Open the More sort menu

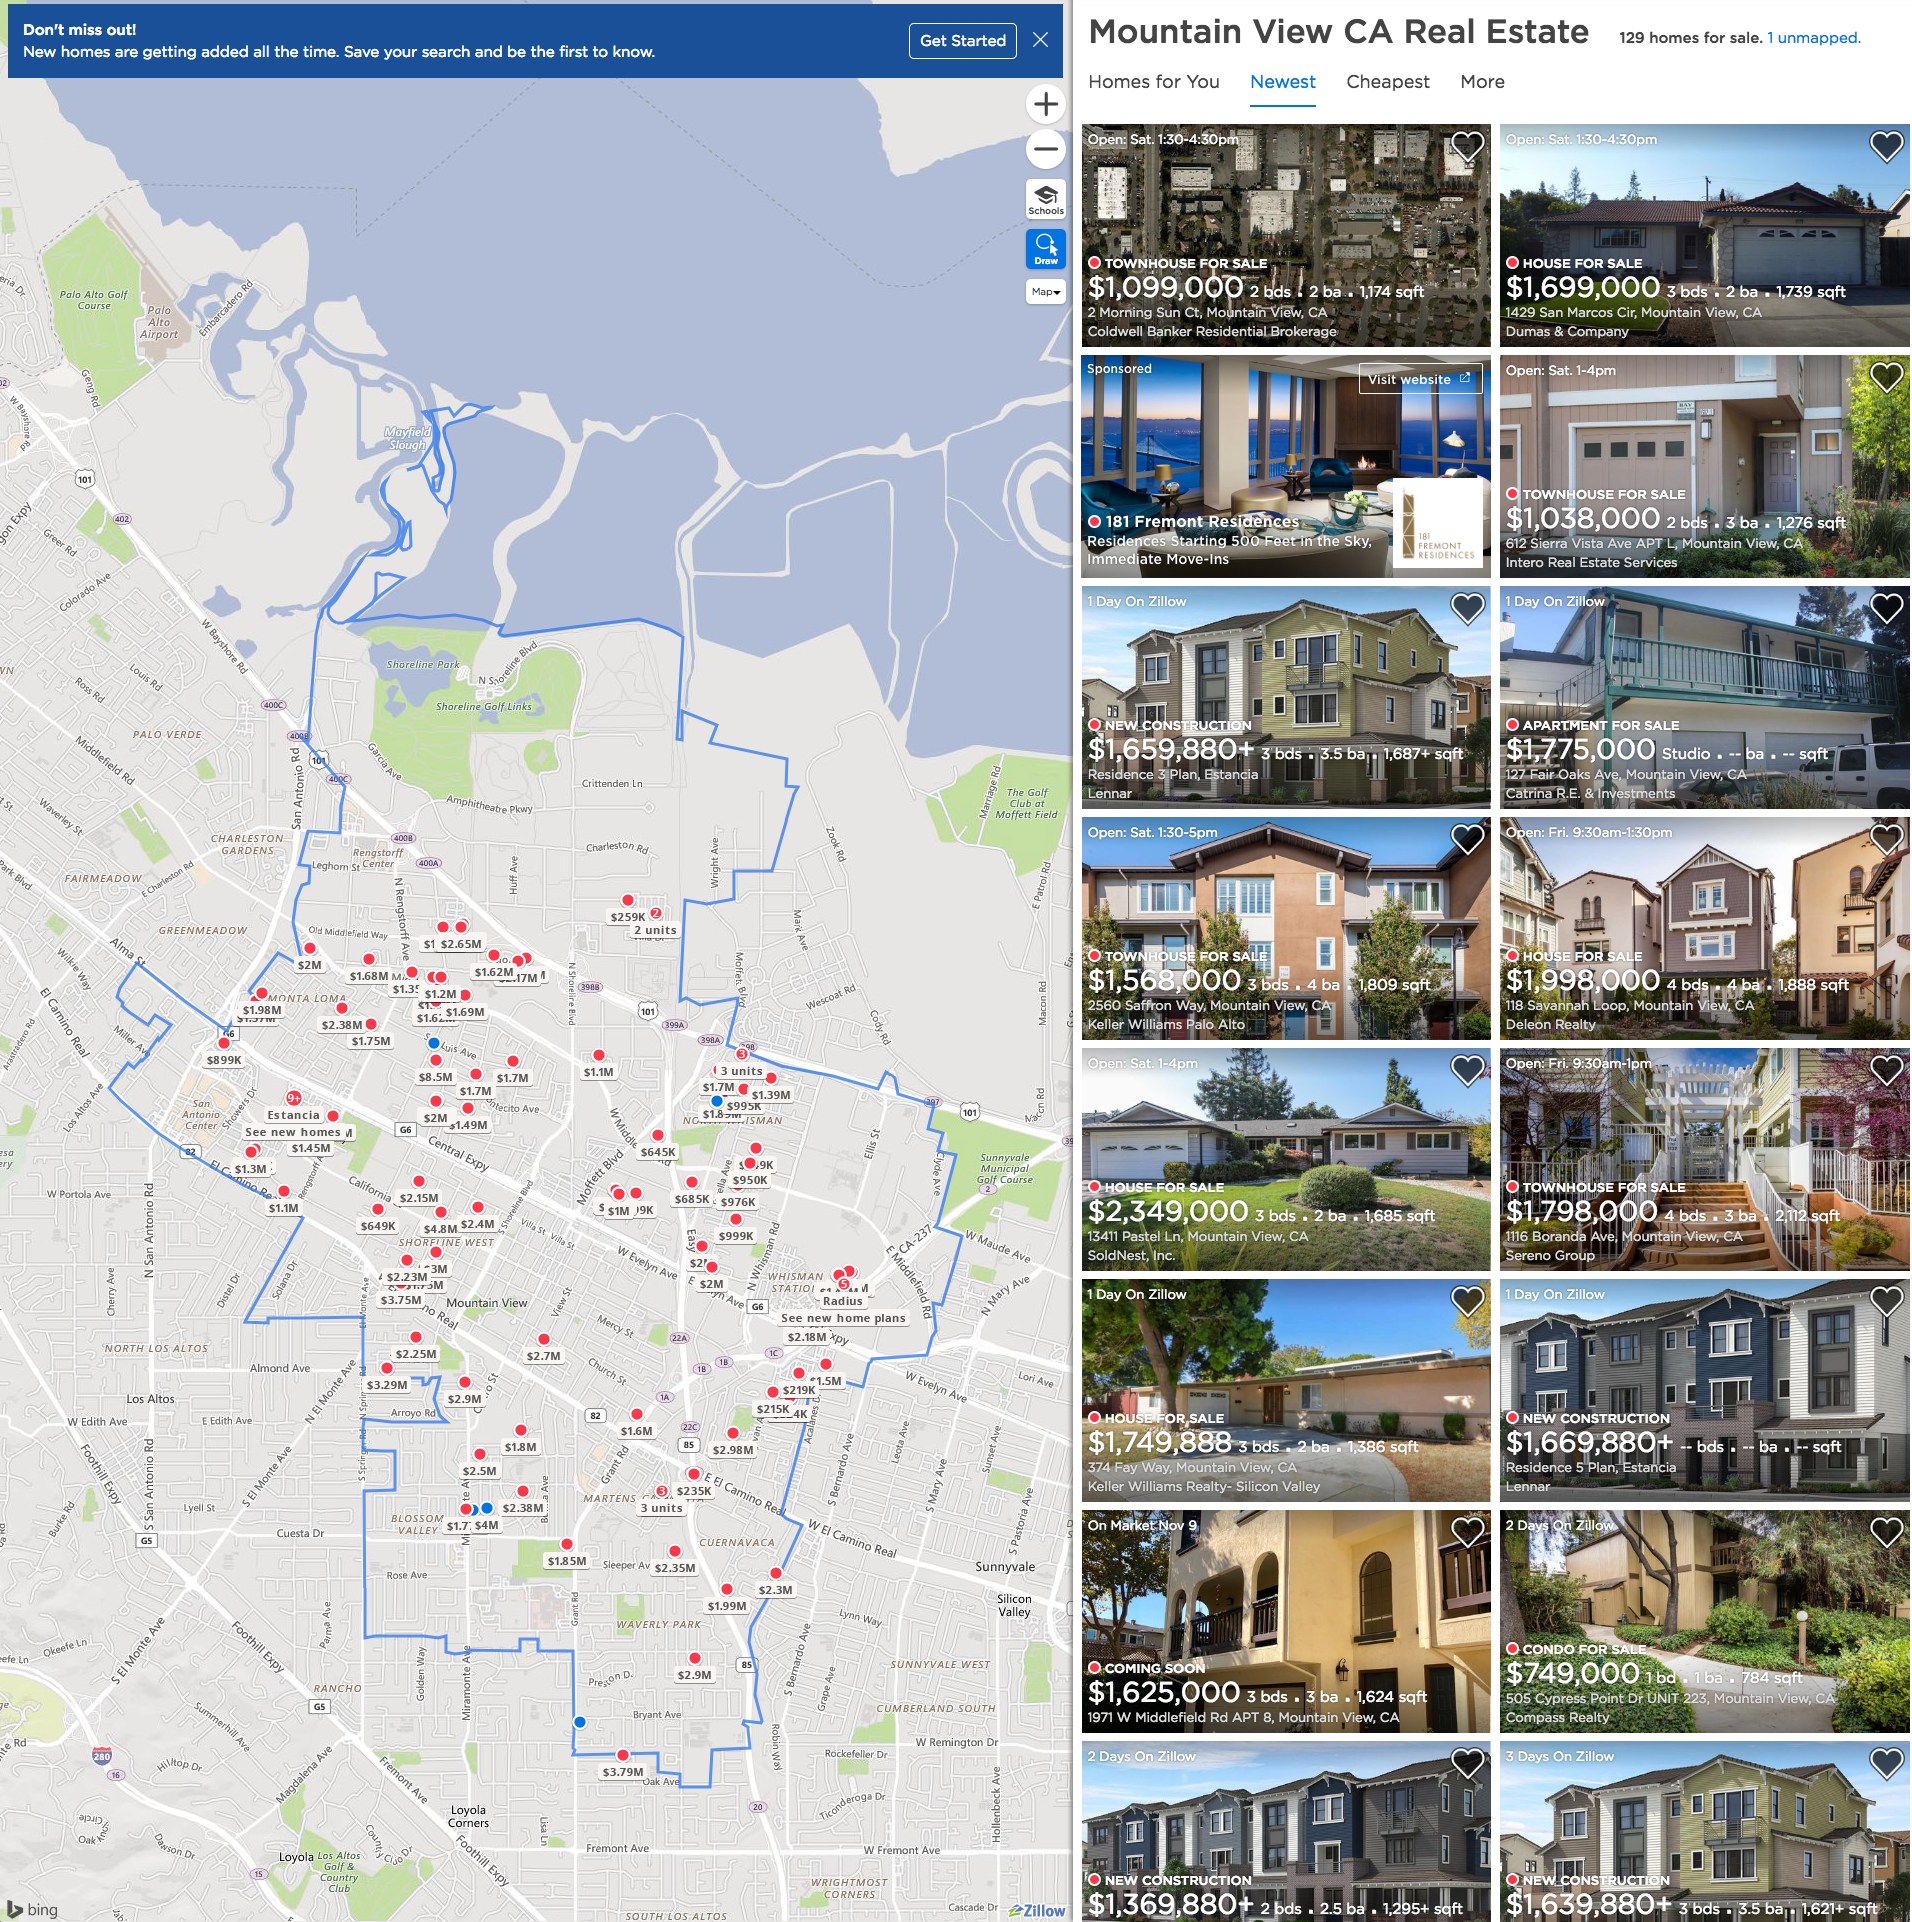tap(1482, 82)
